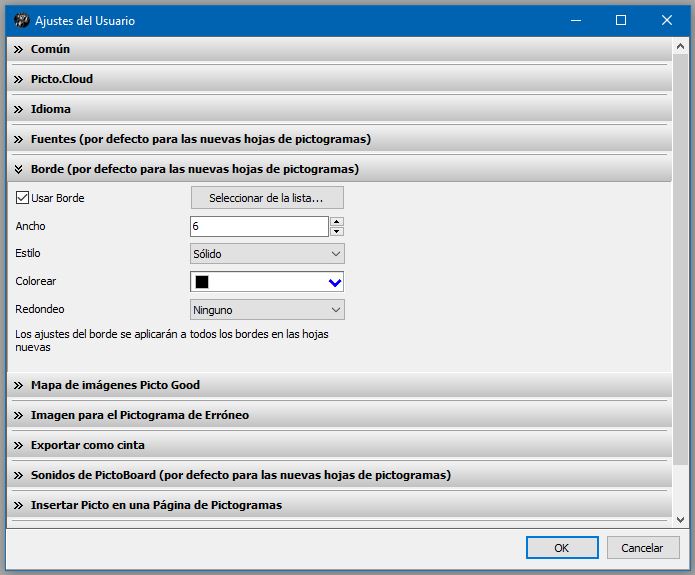Screen dimensions: 695x575
Task: Click the scrollbar up arrow
Action: pyautogui.click(x=680, y=46)
